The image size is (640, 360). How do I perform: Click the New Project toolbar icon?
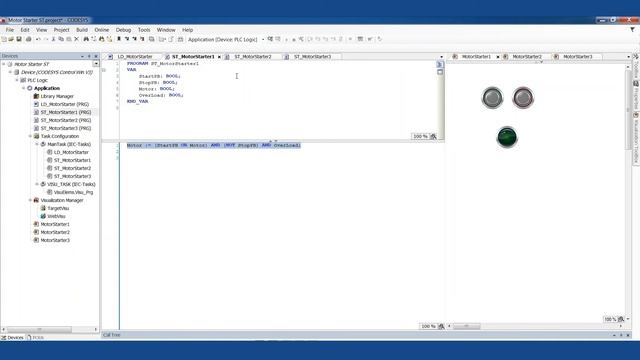click(x=4, y=39)
